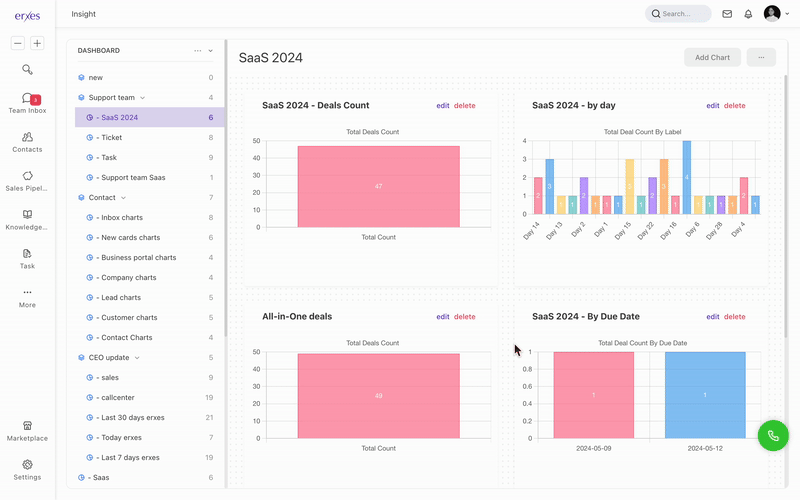Click the main content vertical scrollbar
800x500 pixels.
pyautogui.click(x=785, y=207)
